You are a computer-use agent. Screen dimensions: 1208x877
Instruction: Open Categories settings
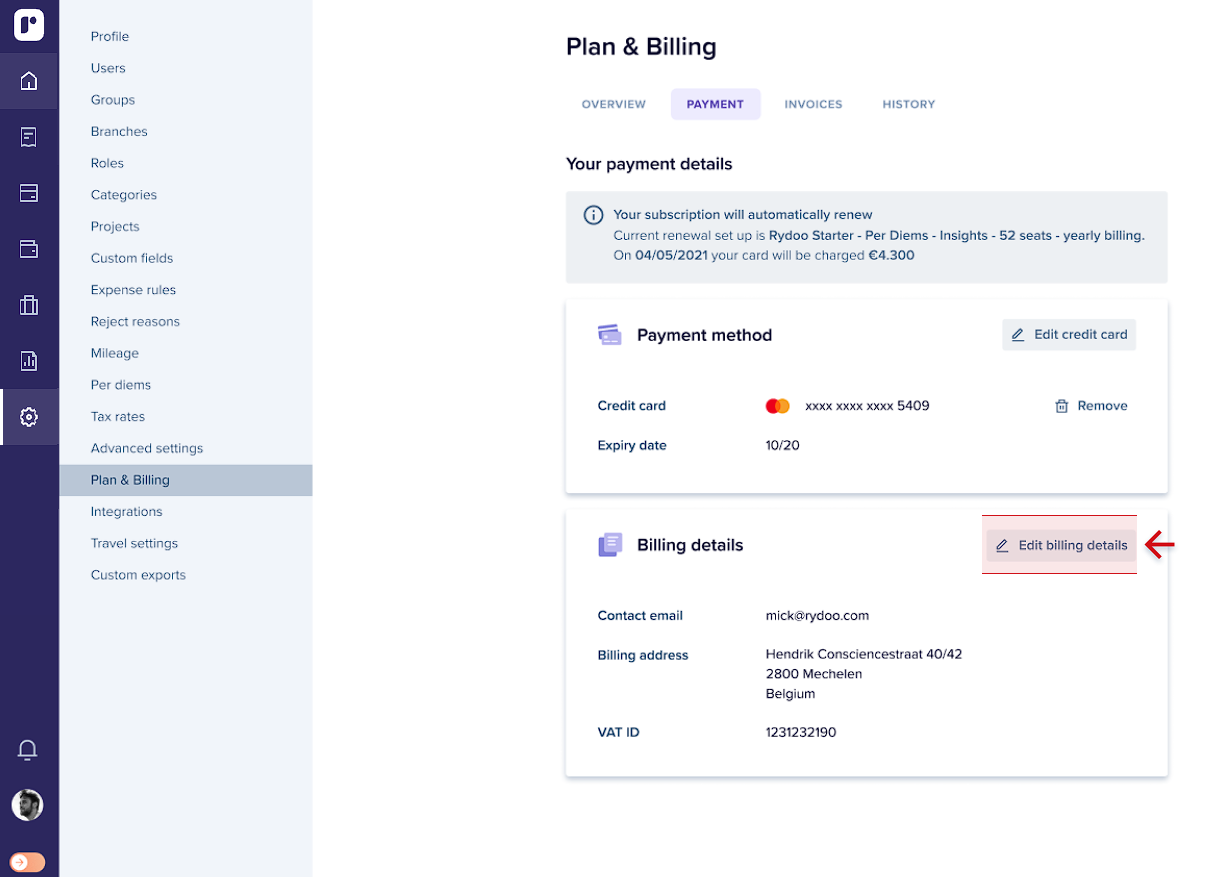[x=124, y=195]
